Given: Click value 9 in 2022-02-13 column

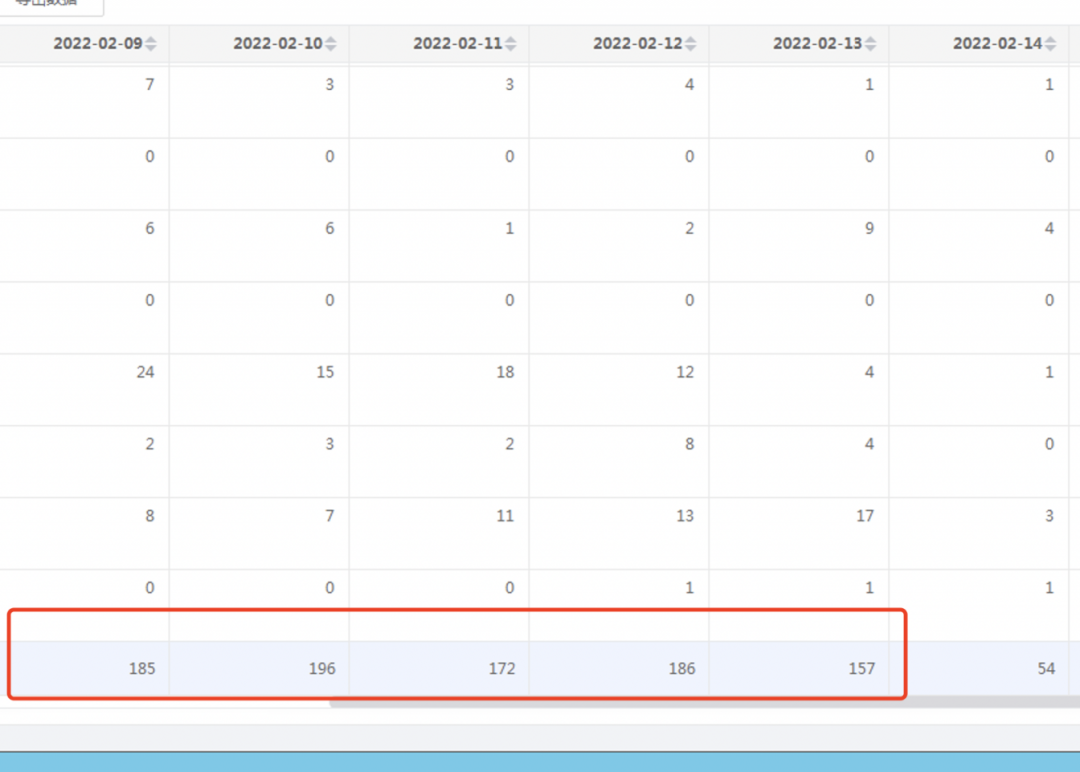Looking at the screenshot, I should coord(869,229).
